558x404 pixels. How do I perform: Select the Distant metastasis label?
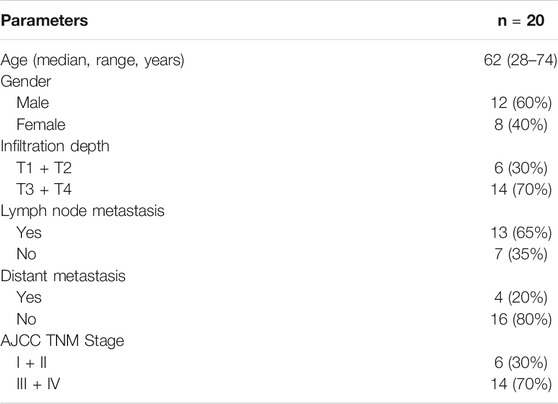63,276
